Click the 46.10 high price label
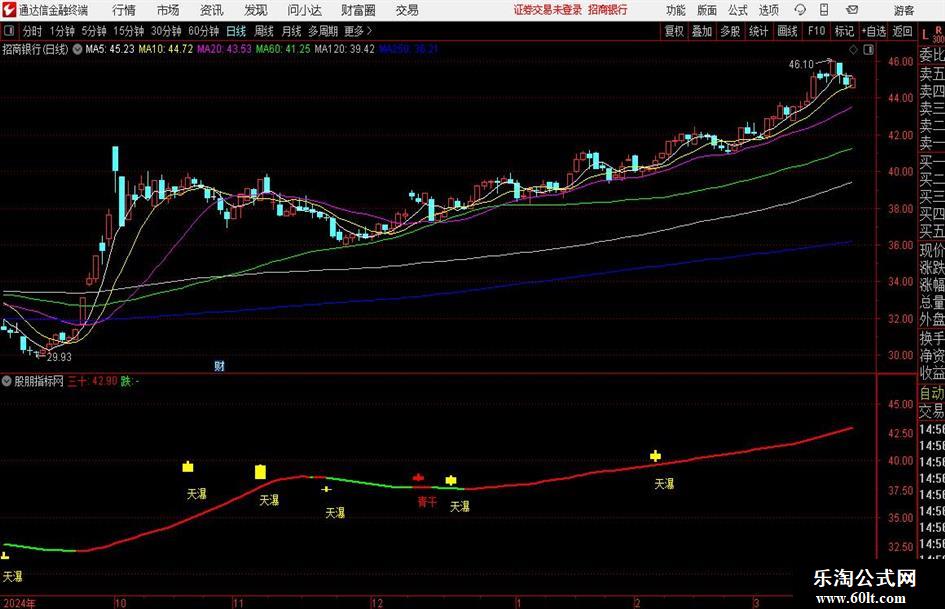The width and height of the screenshot is (945, 609). click(x=801, y=64)
